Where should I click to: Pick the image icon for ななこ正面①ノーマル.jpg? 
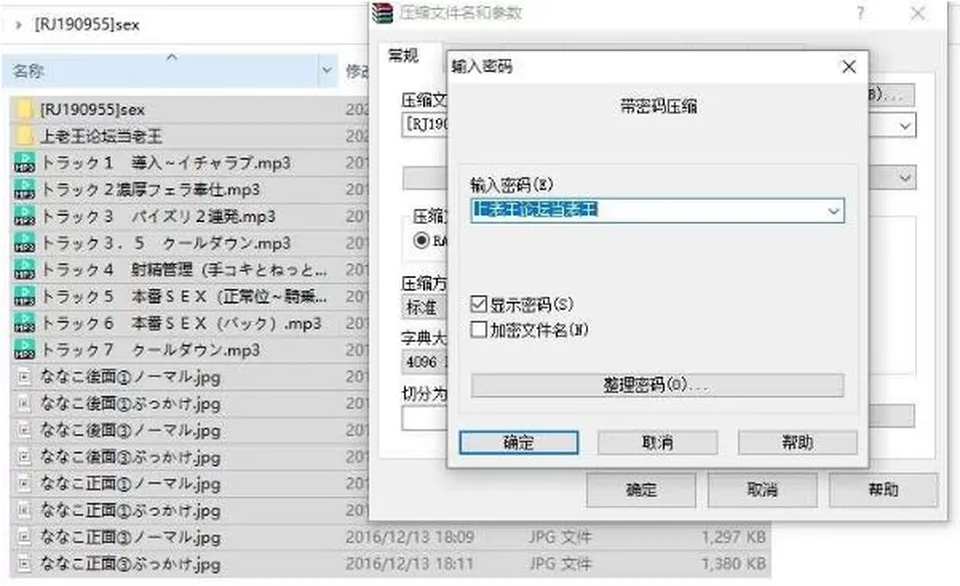tap(24, 484)
